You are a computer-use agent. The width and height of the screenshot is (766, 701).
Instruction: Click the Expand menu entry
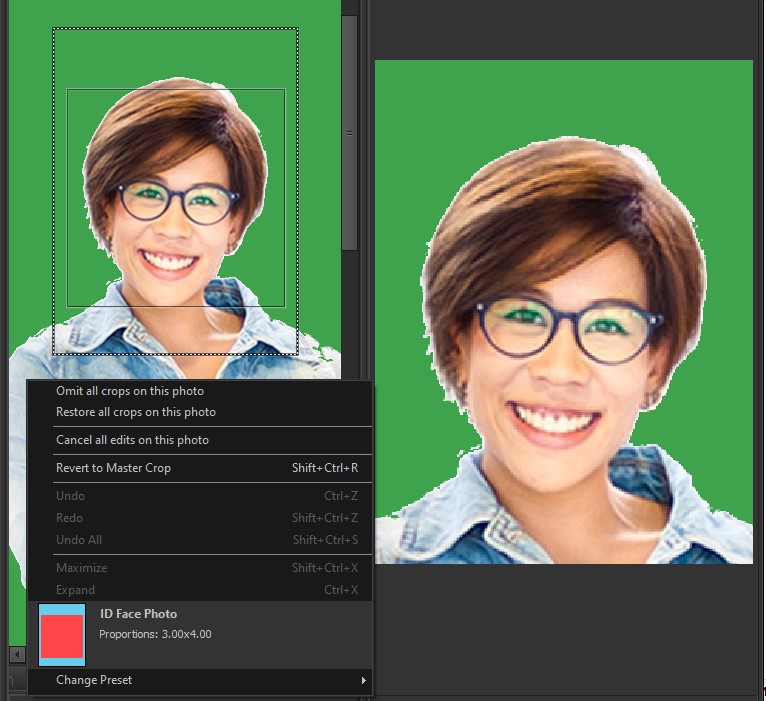pos(76,590)
